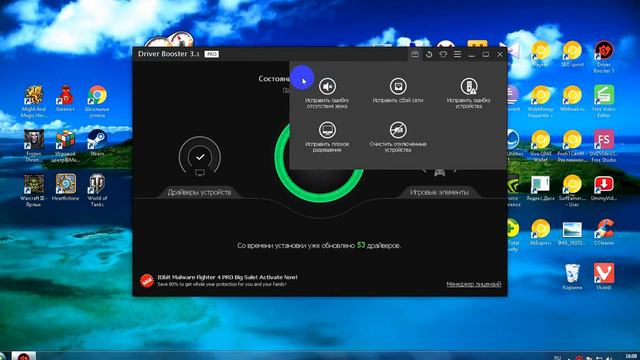Click the PRO badge beside title
This screenshot has height=360, width=640.
coord(211,54)
